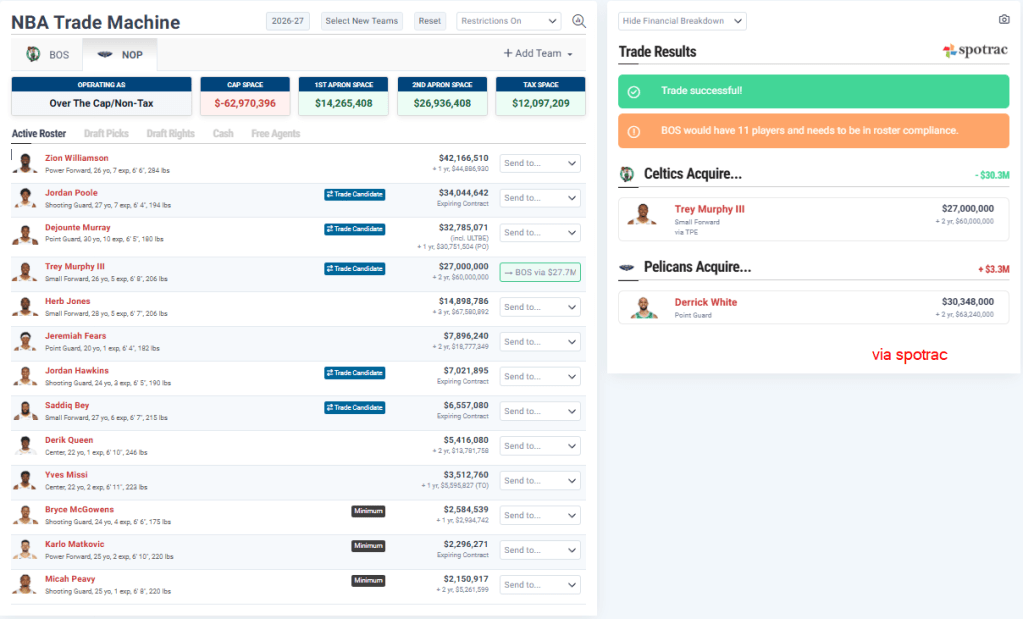Select the Free Agents tab
The image size is (1023, 619).
(275, 134)
